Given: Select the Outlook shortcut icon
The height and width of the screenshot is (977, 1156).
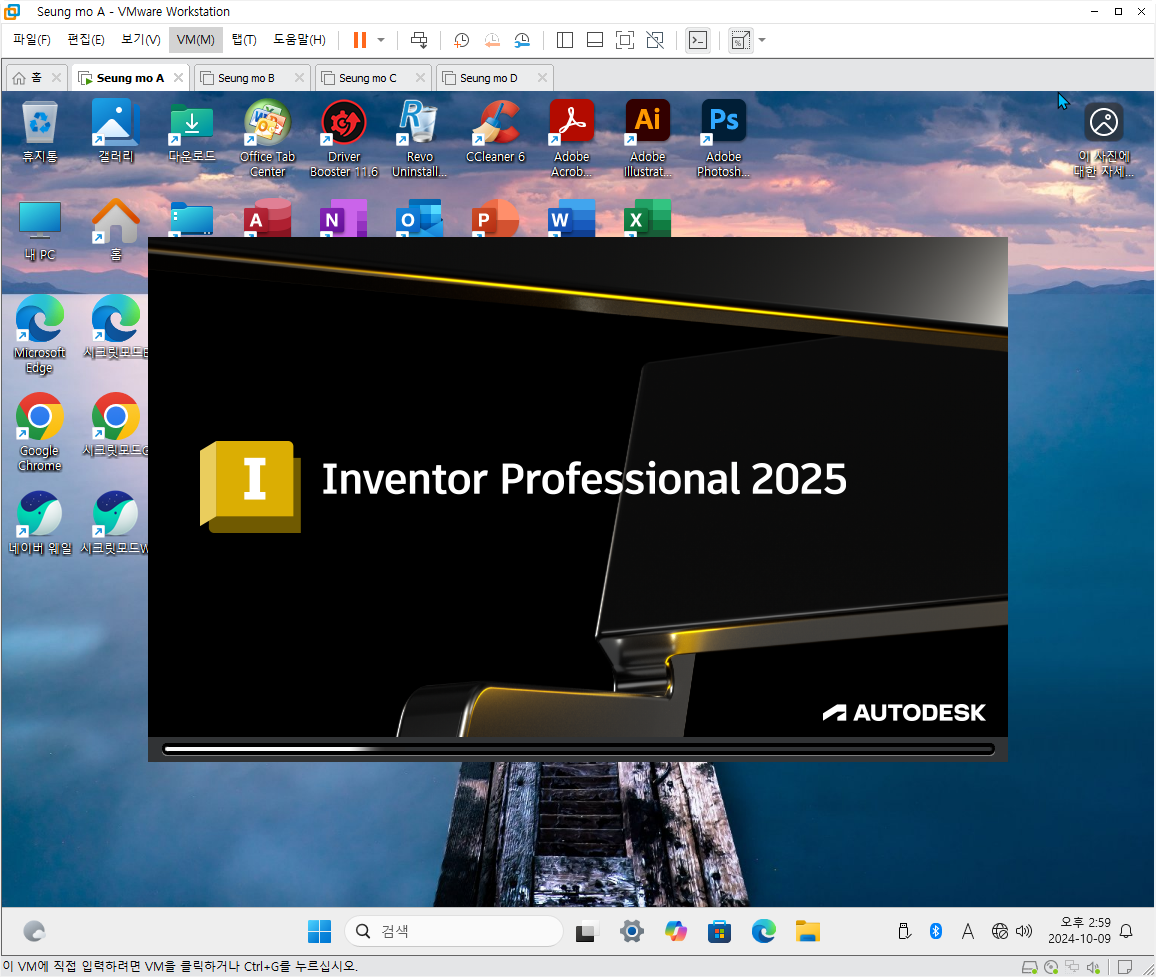Looking at the screenshot, I should coord(419,218).
